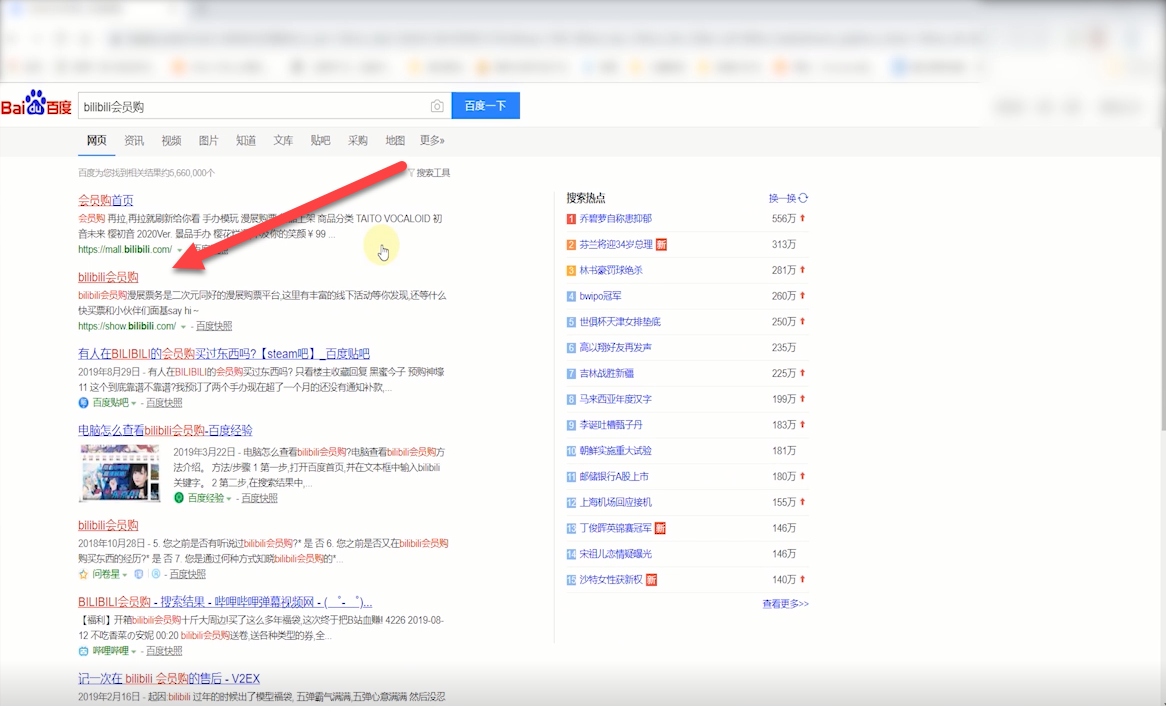
Task: Switch to the 文库 tab
Action: point(283,140)
